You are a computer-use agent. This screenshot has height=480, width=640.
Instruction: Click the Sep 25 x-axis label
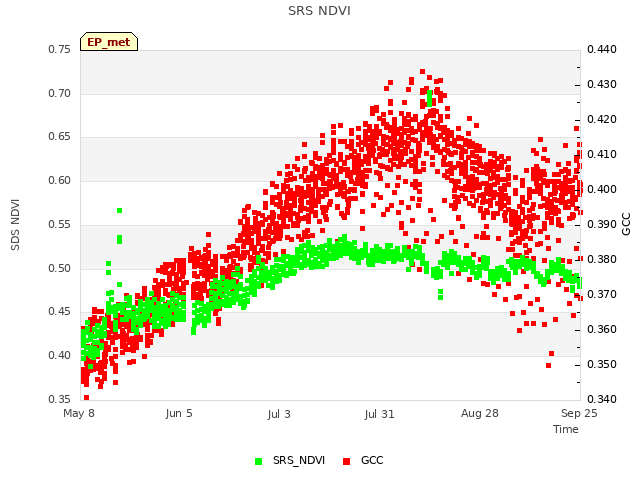(579, 413)
